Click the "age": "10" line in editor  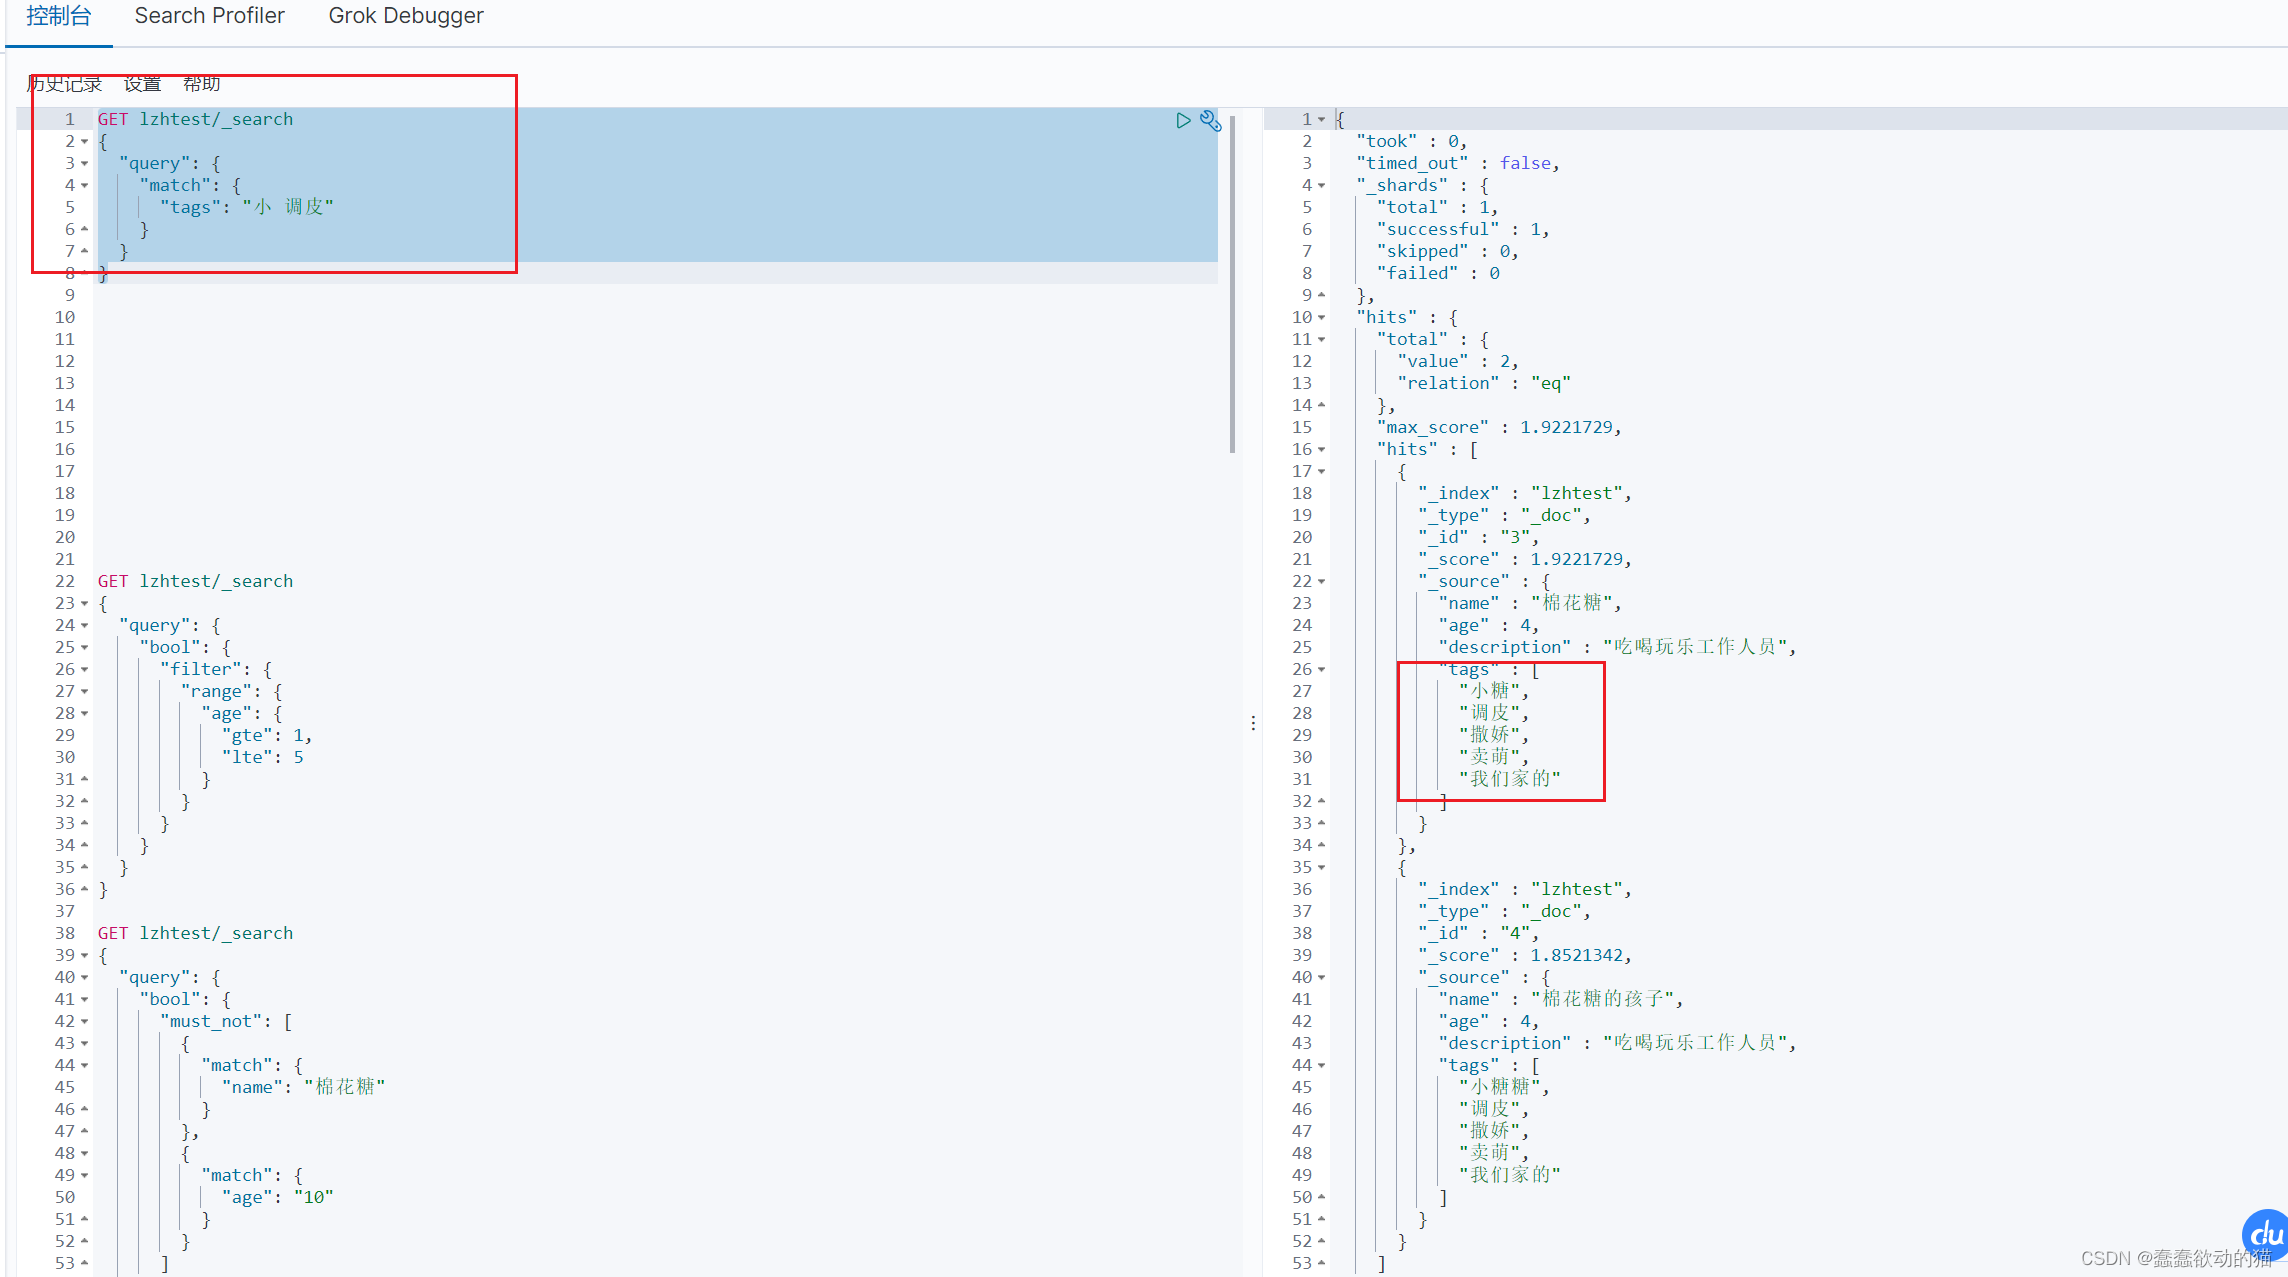point(277,1197)
